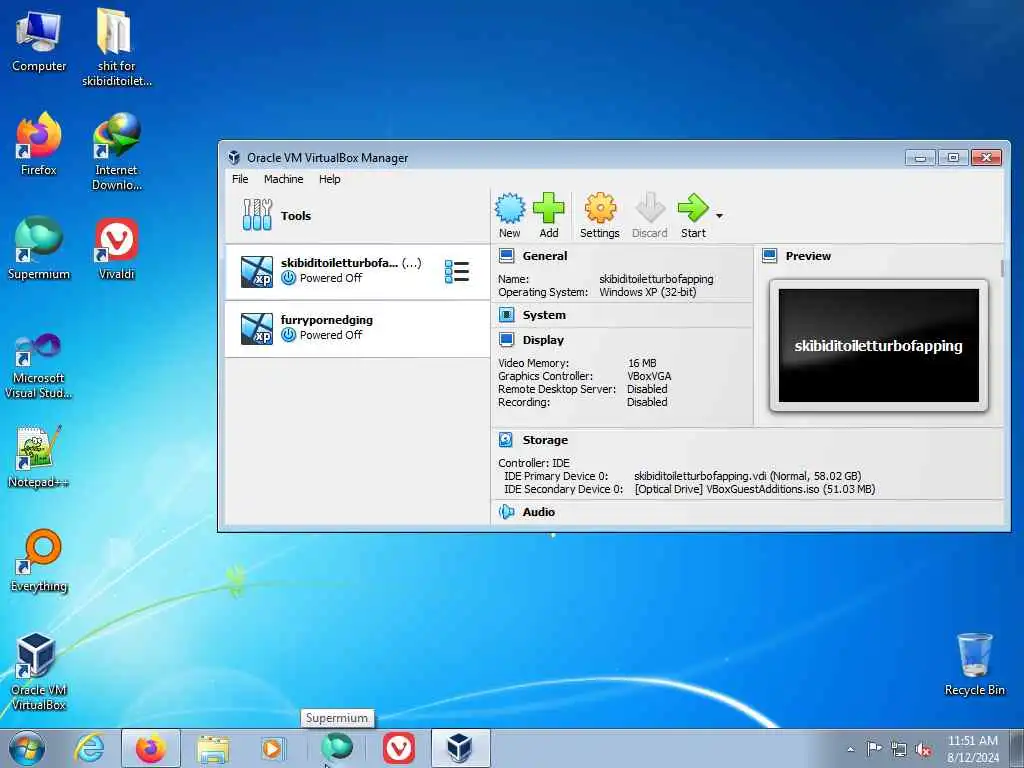
Task: Open the Start button dropdown arrow
Action: [x=719, y=216]
